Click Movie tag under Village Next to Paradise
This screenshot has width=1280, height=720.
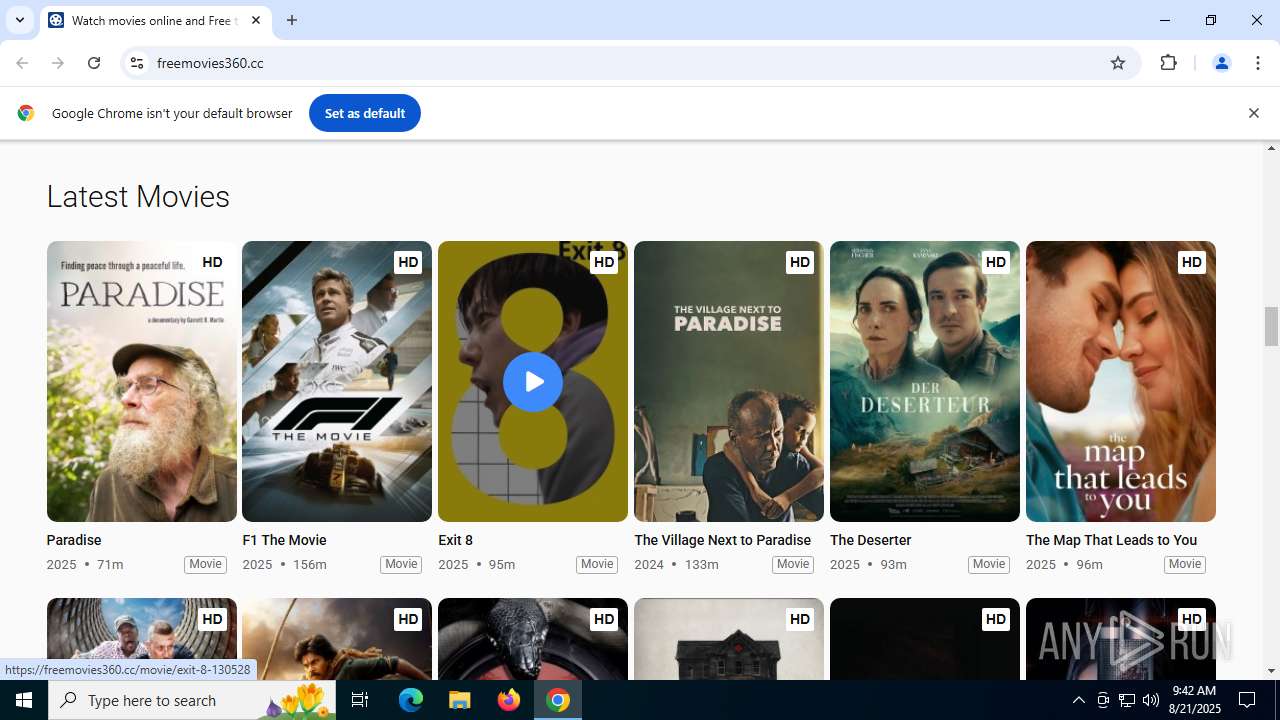[793, 564]
